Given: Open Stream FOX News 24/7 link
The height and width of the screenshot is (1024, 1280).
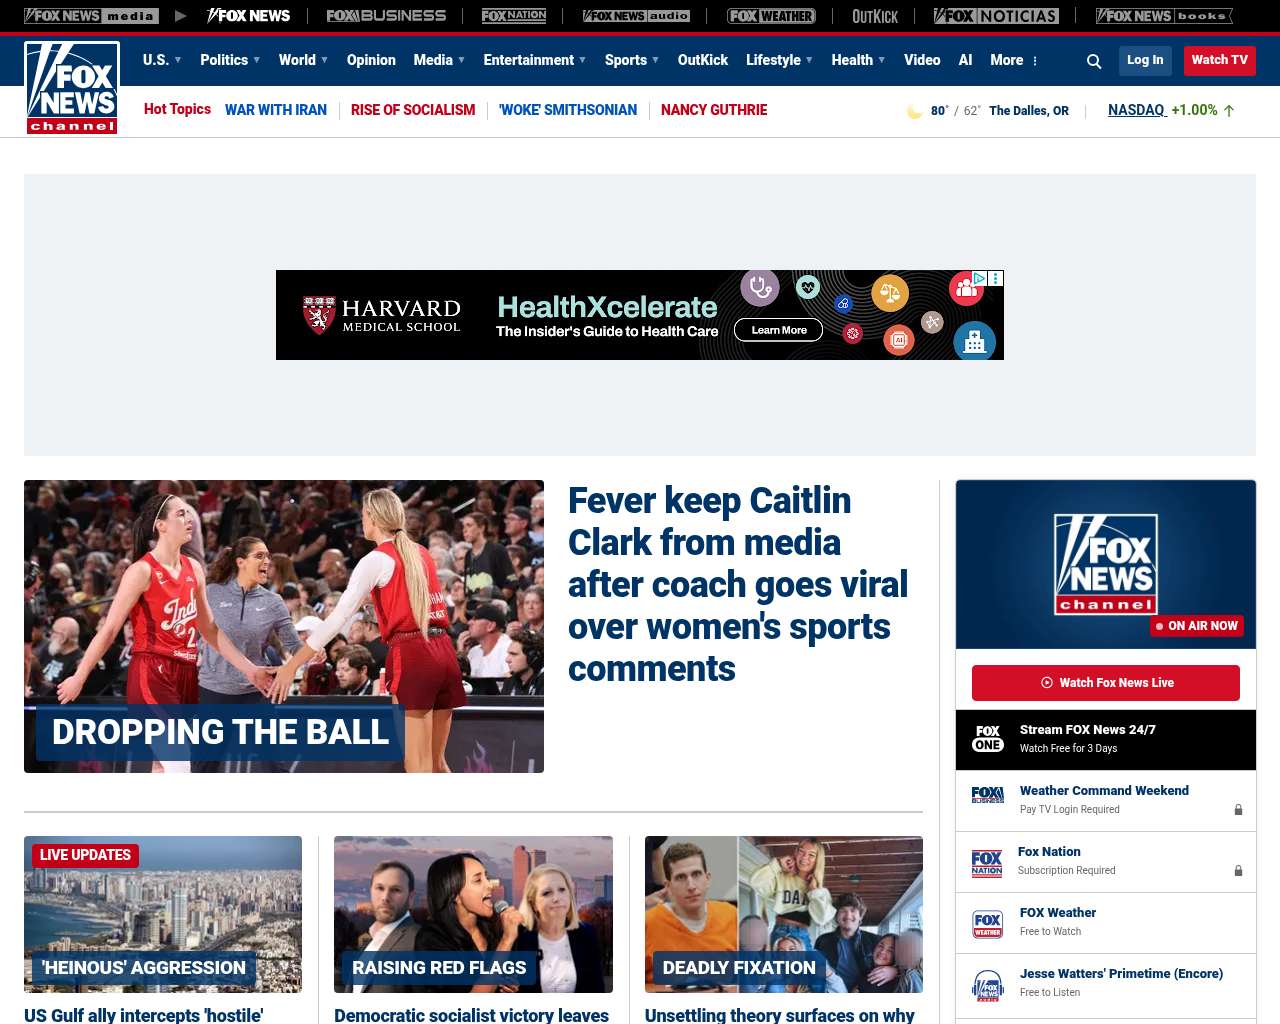Looking at the screenshot, I should (1088, 730).
